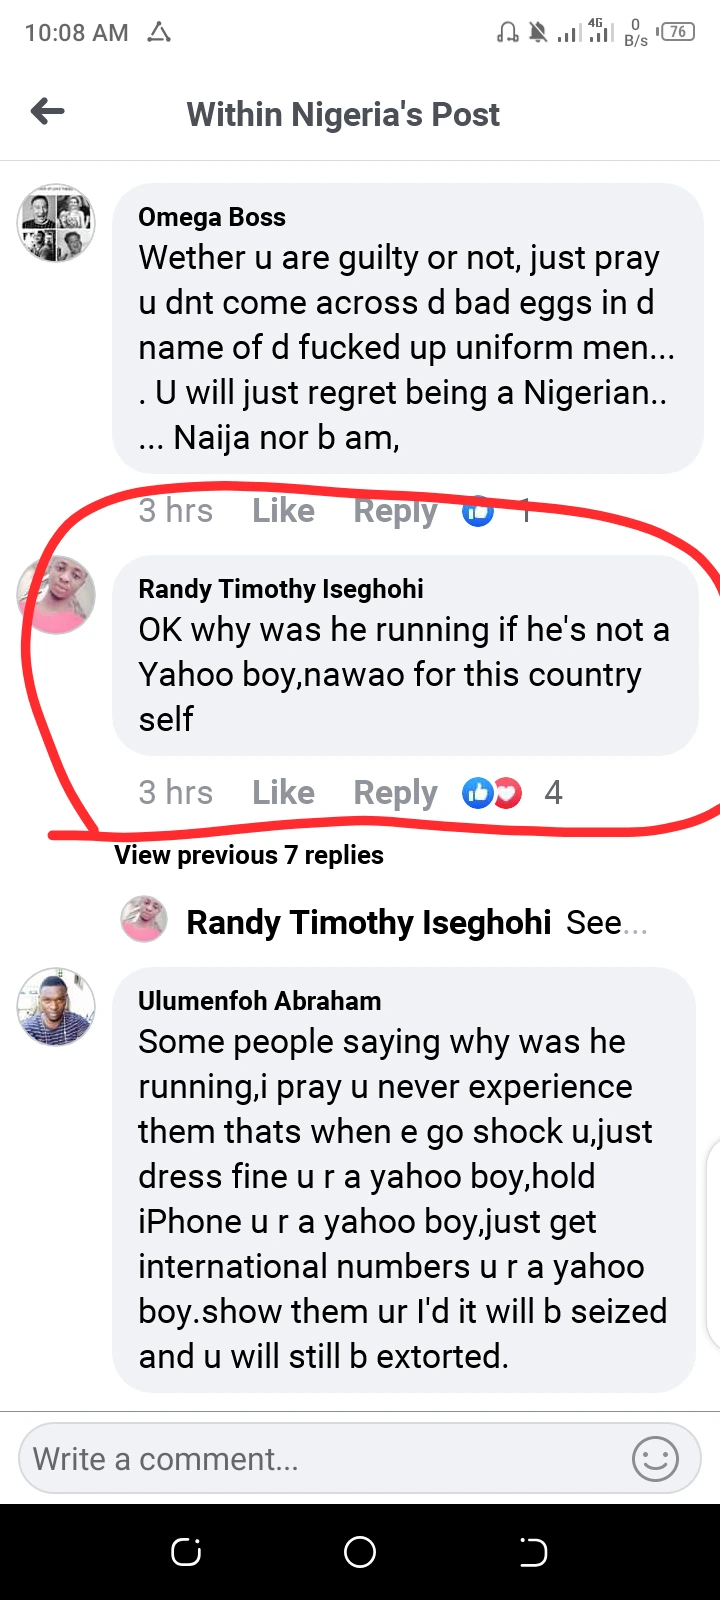
Task: Reply to Omega Boss's comment
Action: pyautogui.click(x=395, y=511)
